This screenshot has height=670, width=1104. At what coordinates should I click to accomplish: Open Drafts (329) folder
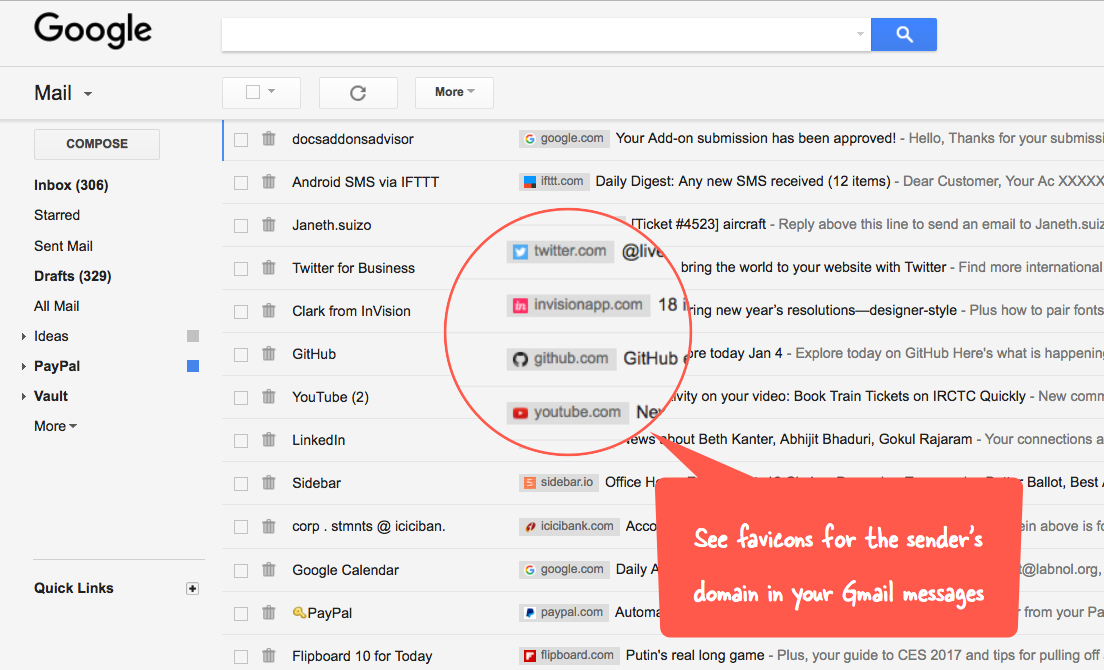pyautogui.click(x=73, y=276)
